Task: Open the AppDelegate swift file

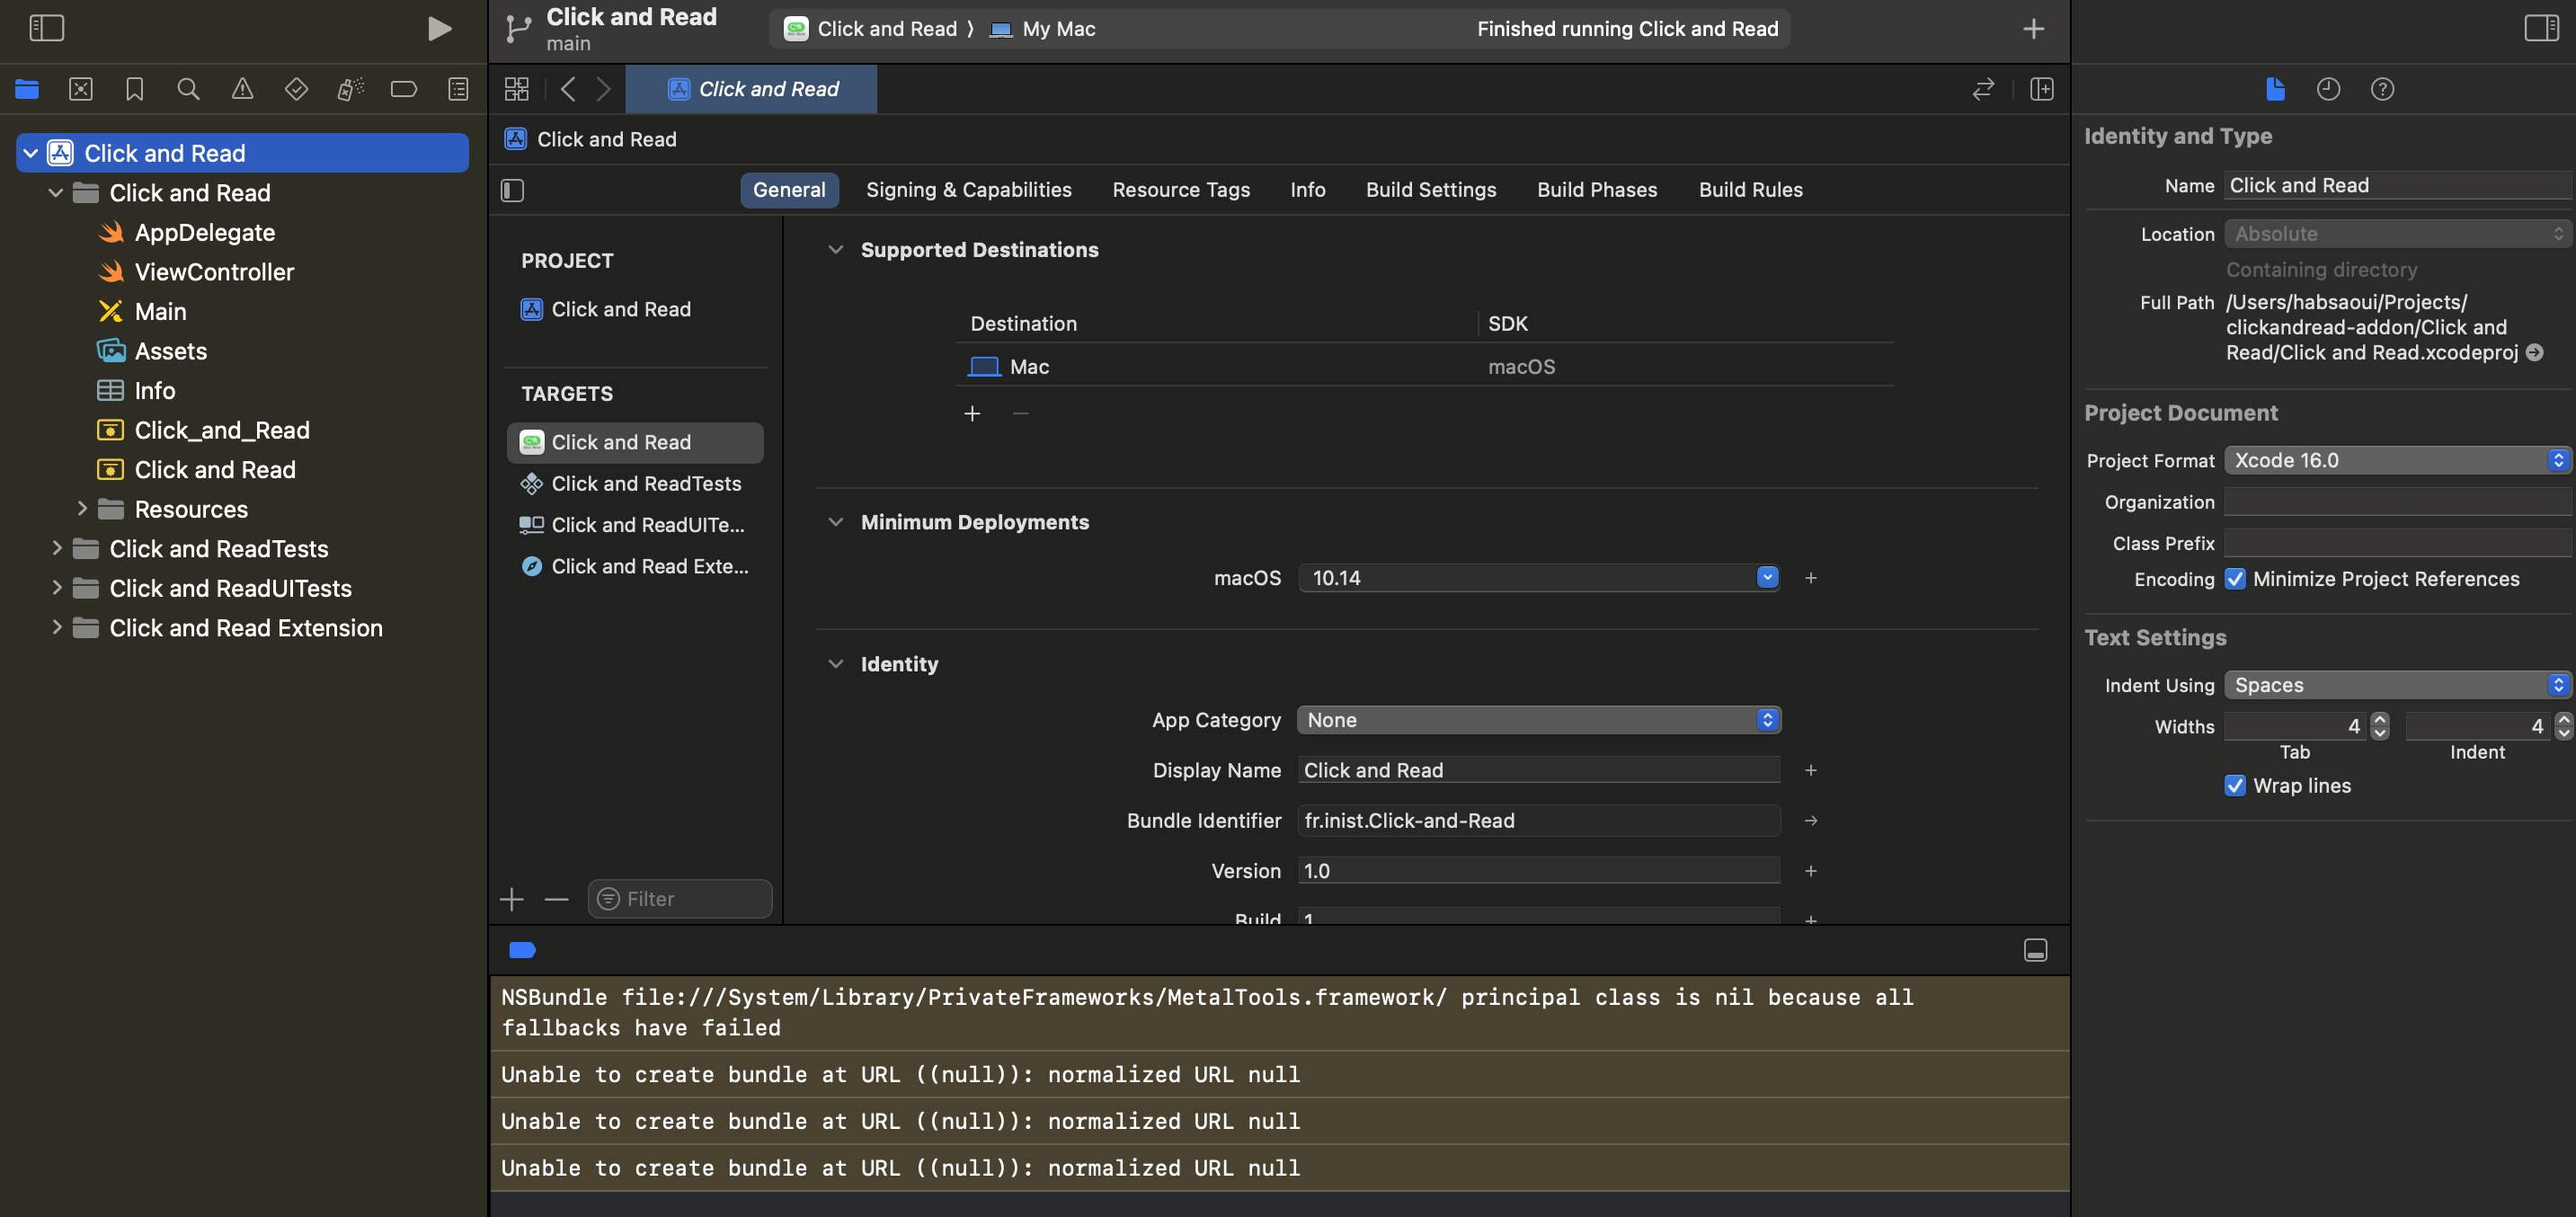Action: coord(205,232)
